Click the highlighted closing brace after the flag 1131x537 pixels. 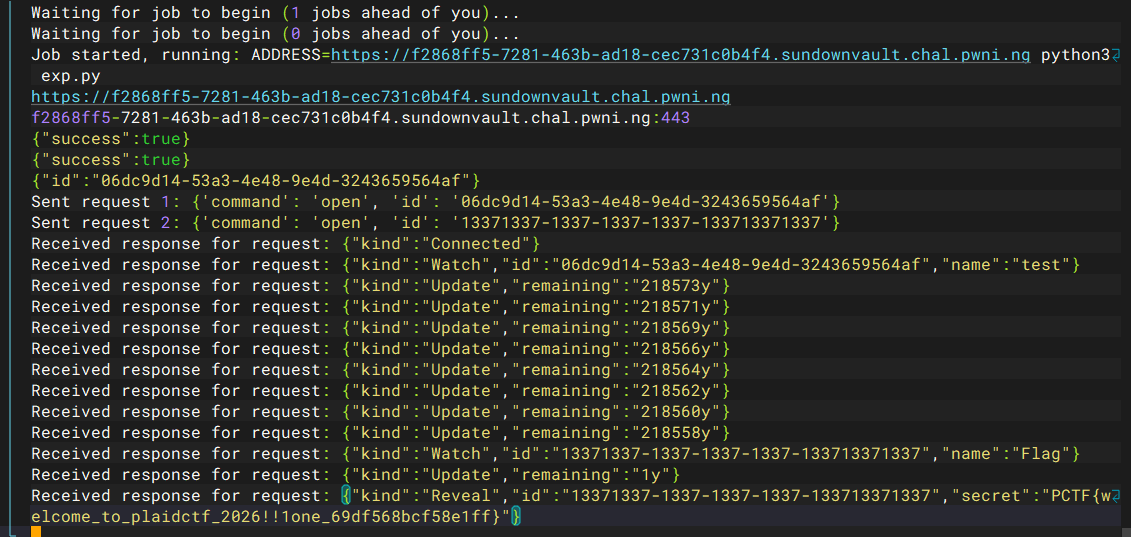pyautogui.click(x=516, y=517)
